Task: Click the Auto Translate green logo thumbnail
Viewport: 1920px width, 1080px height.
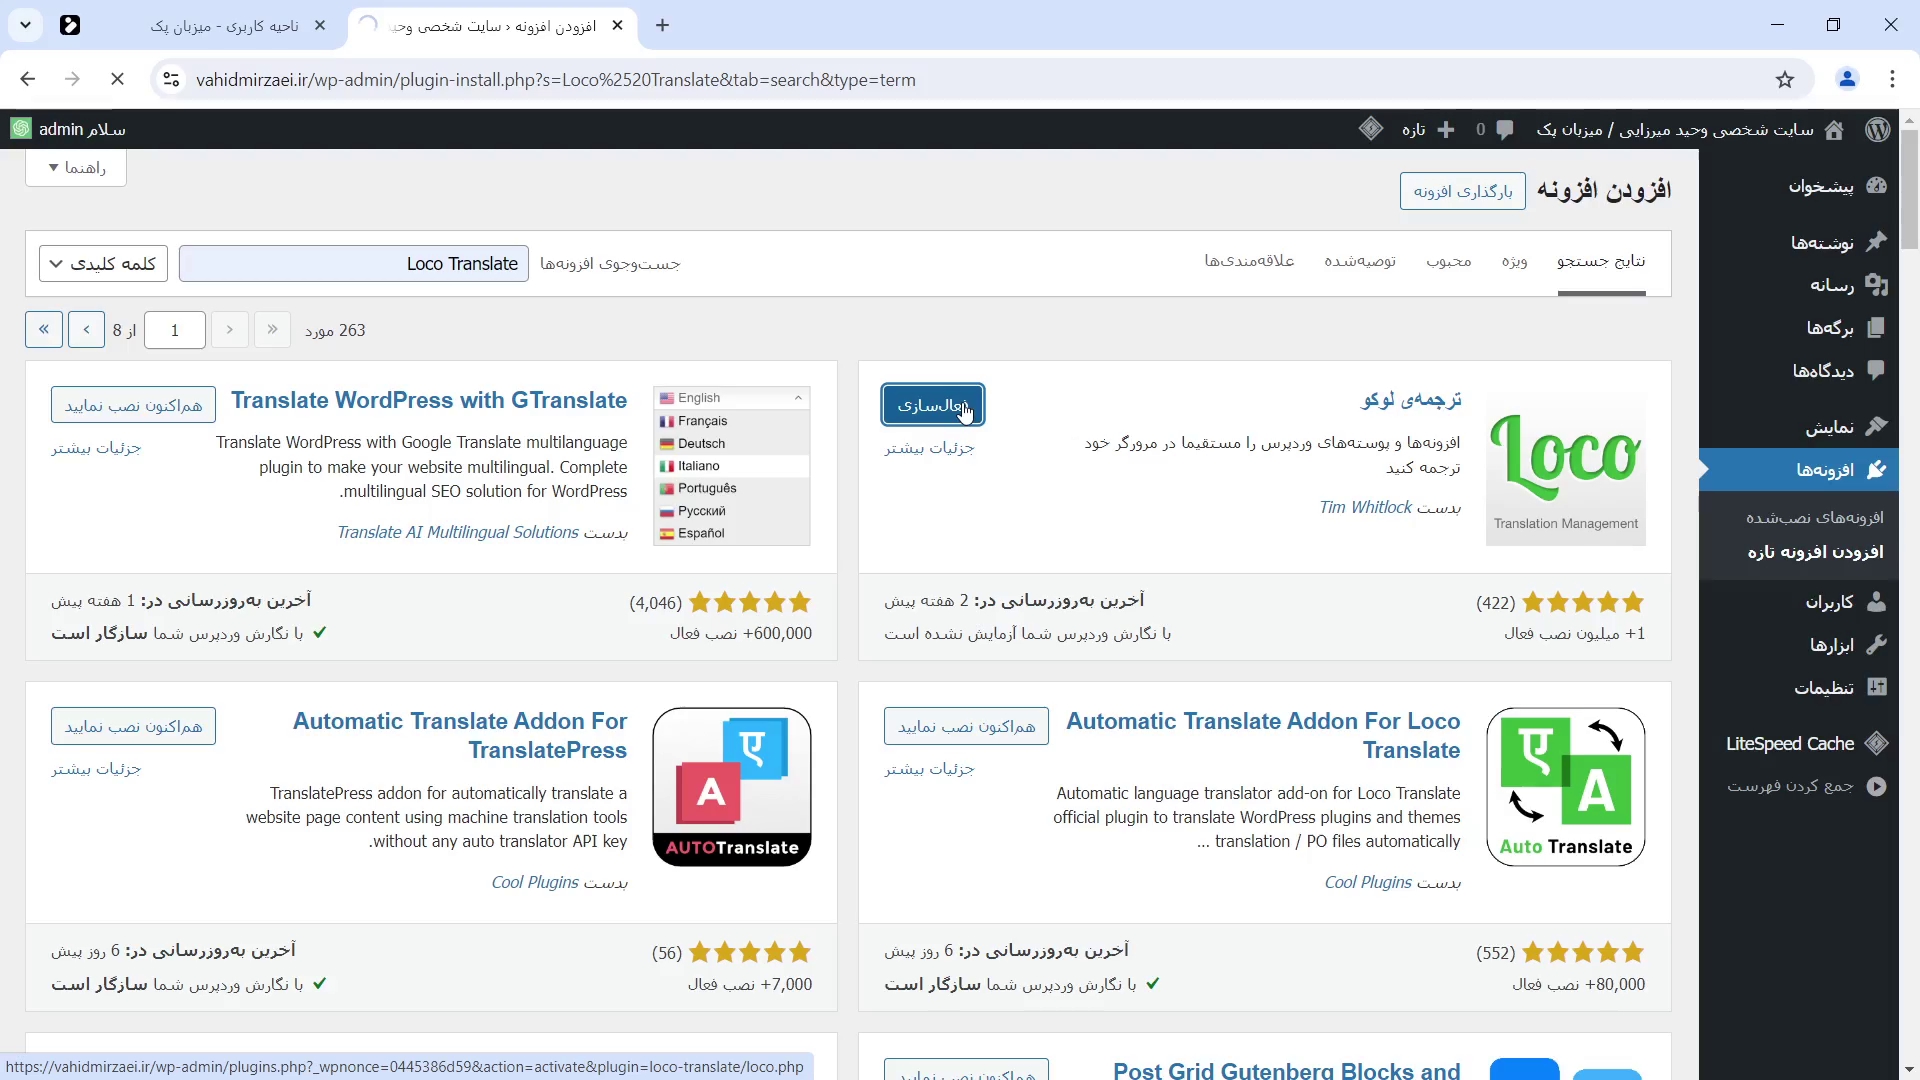Action: pos(1565,787)
